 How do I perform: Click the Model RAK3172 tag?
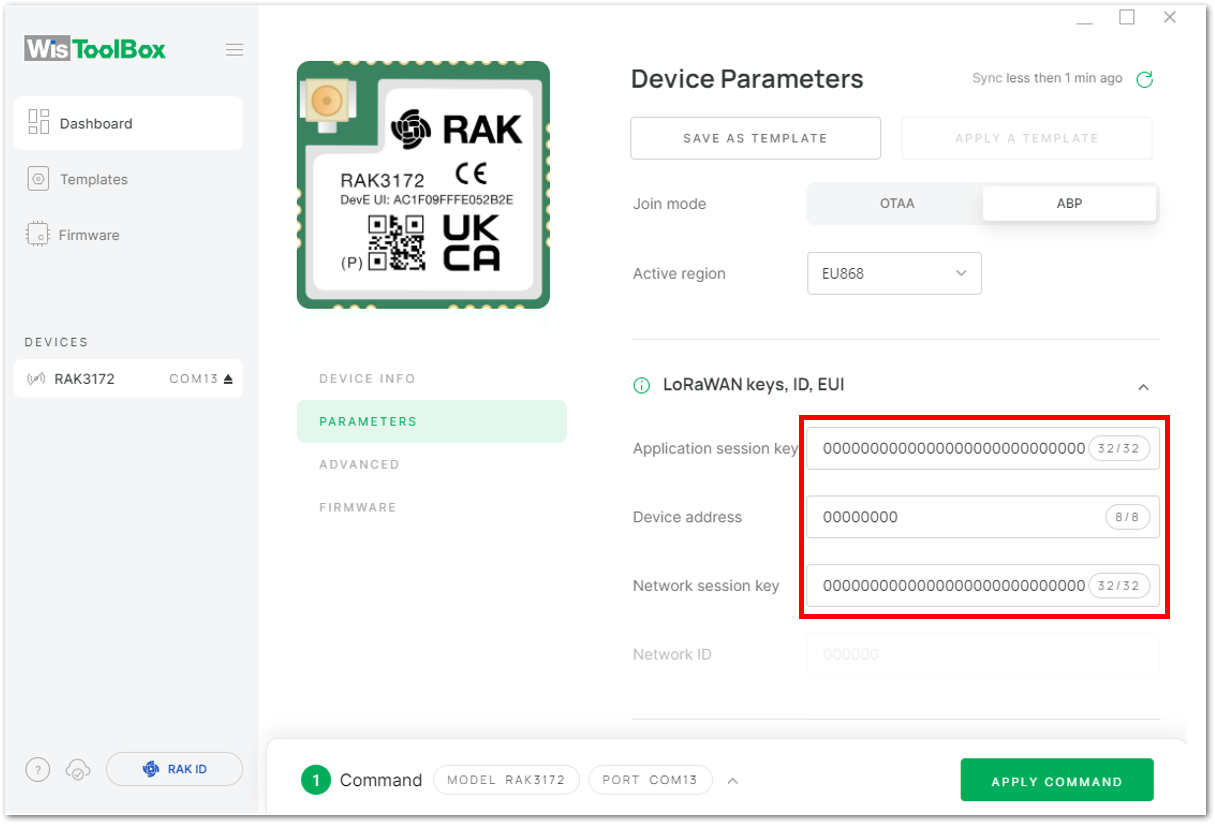tap(506, 780)
